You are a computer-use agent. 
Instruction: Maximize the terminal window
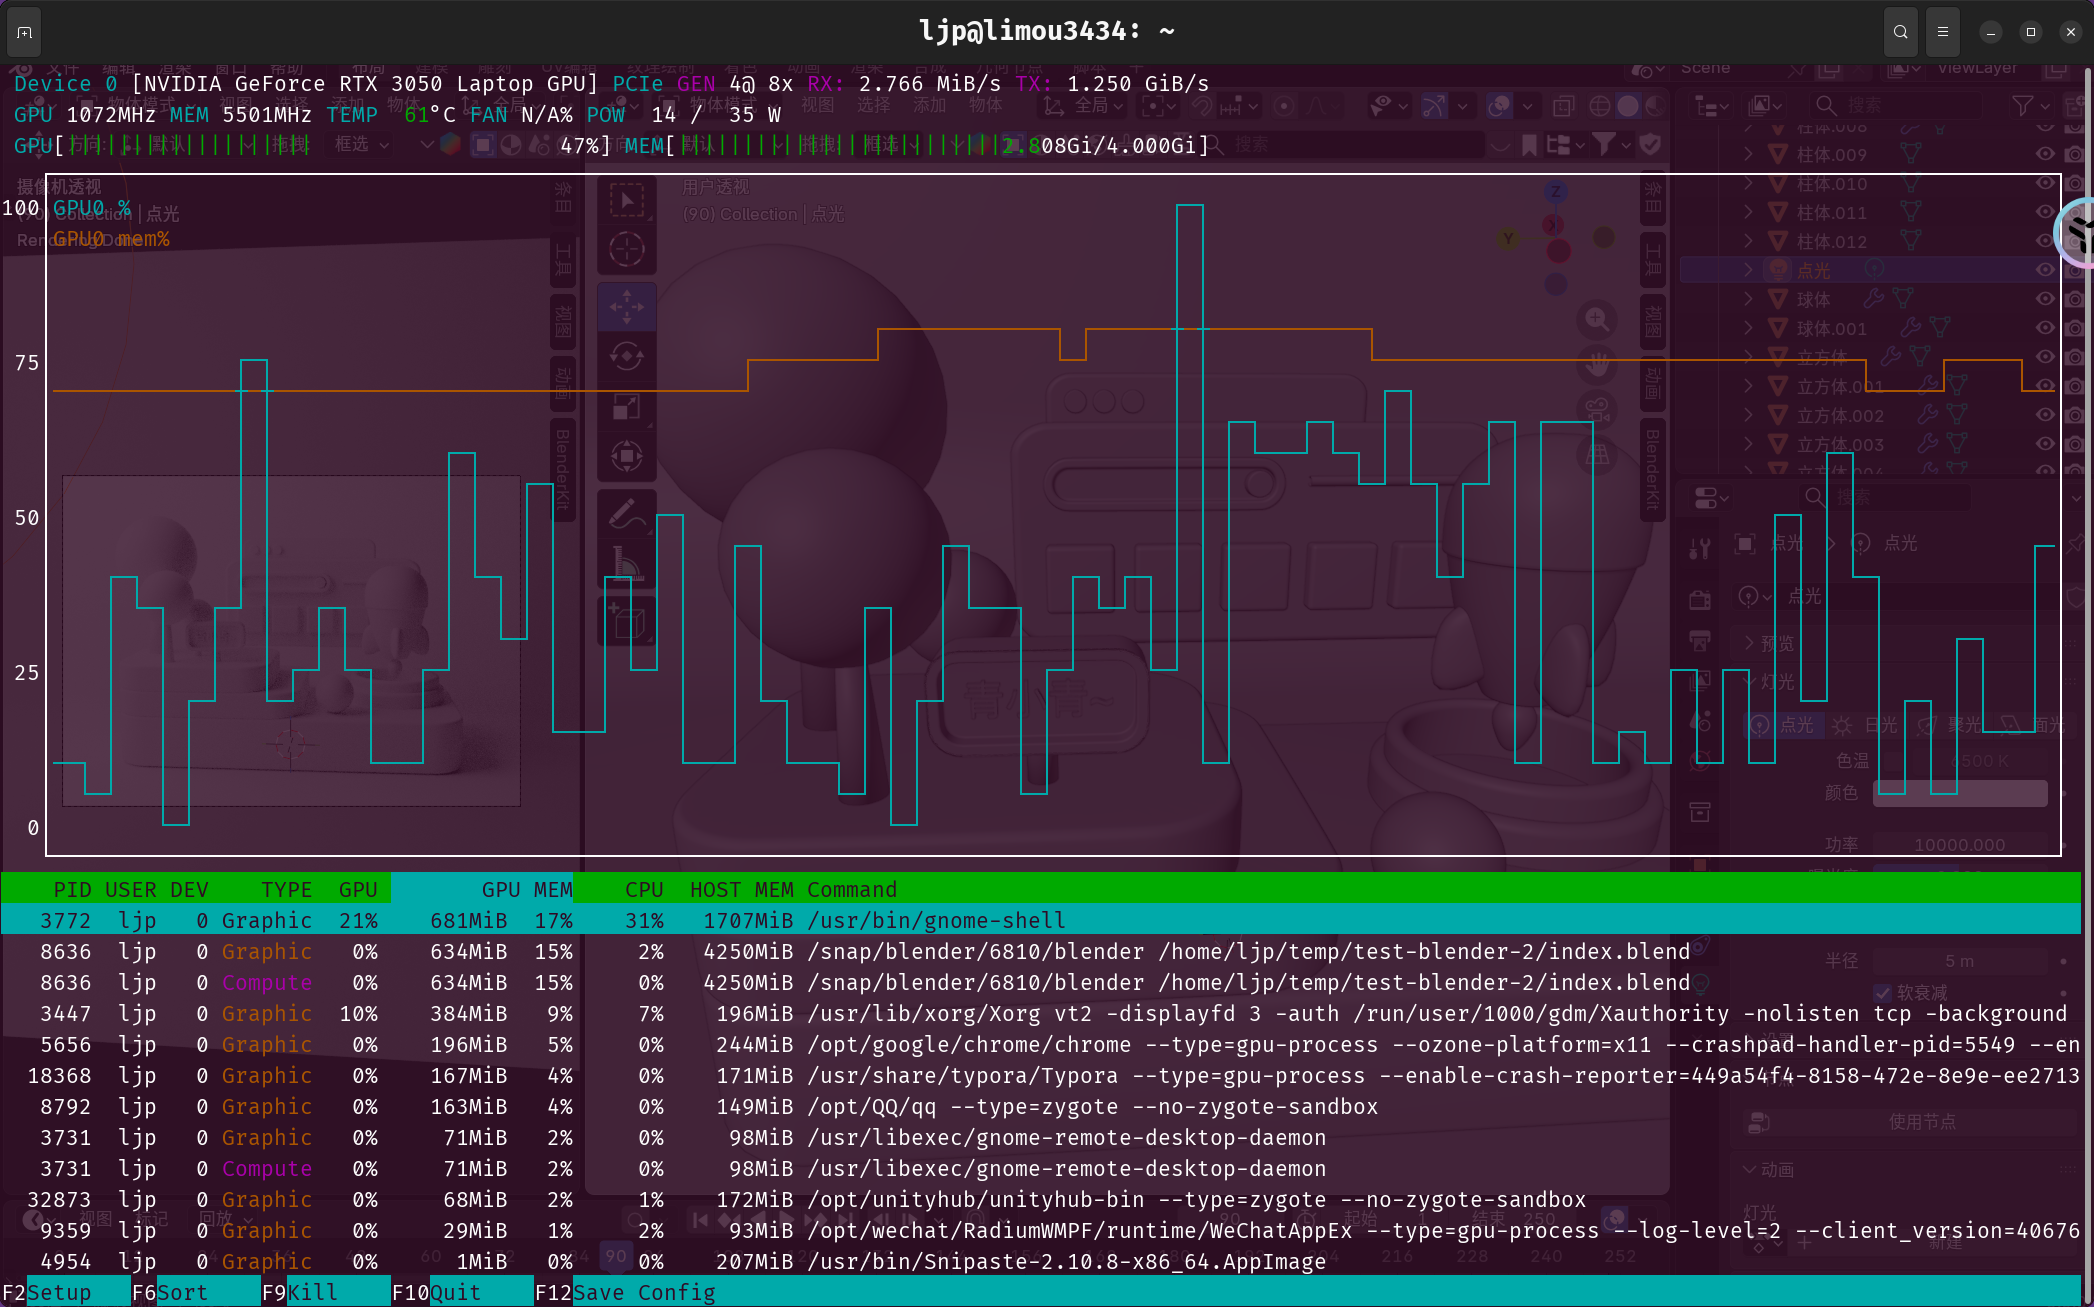tap(2030, 32)
